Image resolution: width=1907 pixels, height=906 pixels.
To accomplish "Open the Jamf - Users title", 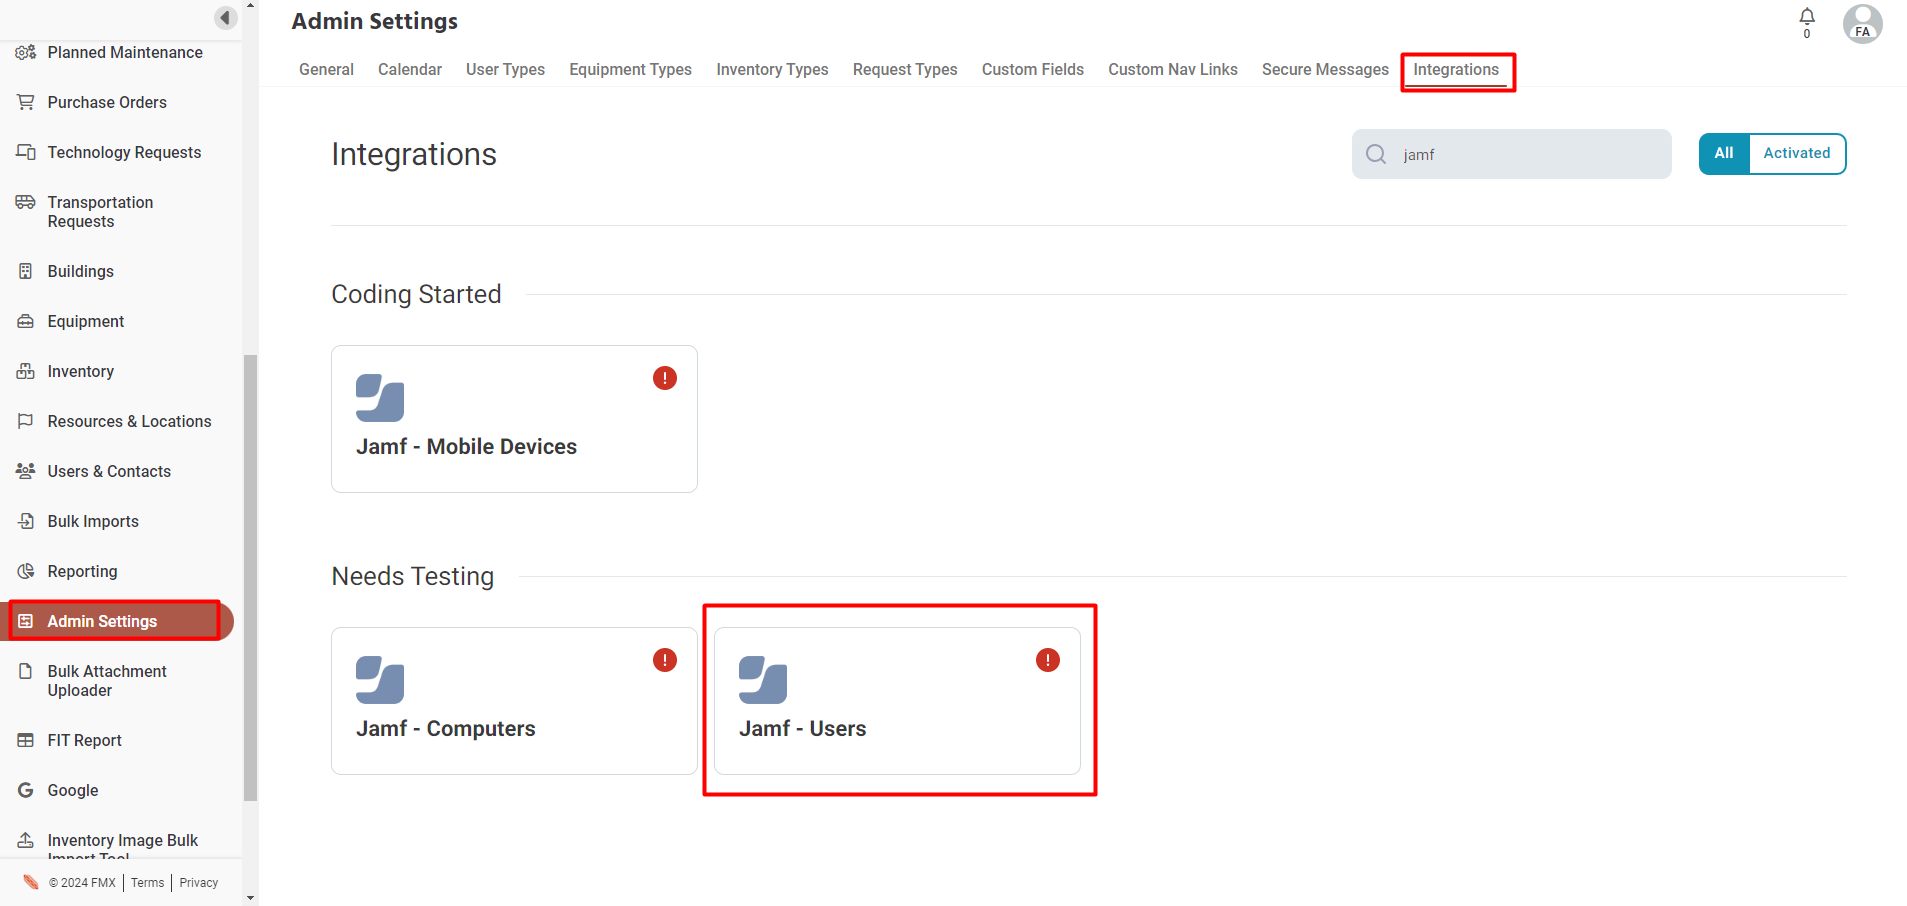I will pyautogui.click(x=803, y=728).
